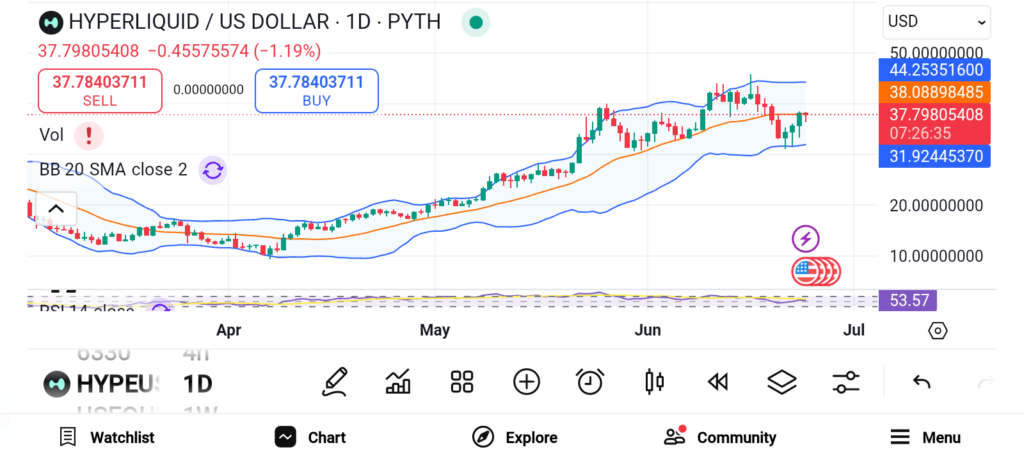This screenshot has height=461, width=1024.
Task: Open the indicators chart icon
Action: [398, 382]
